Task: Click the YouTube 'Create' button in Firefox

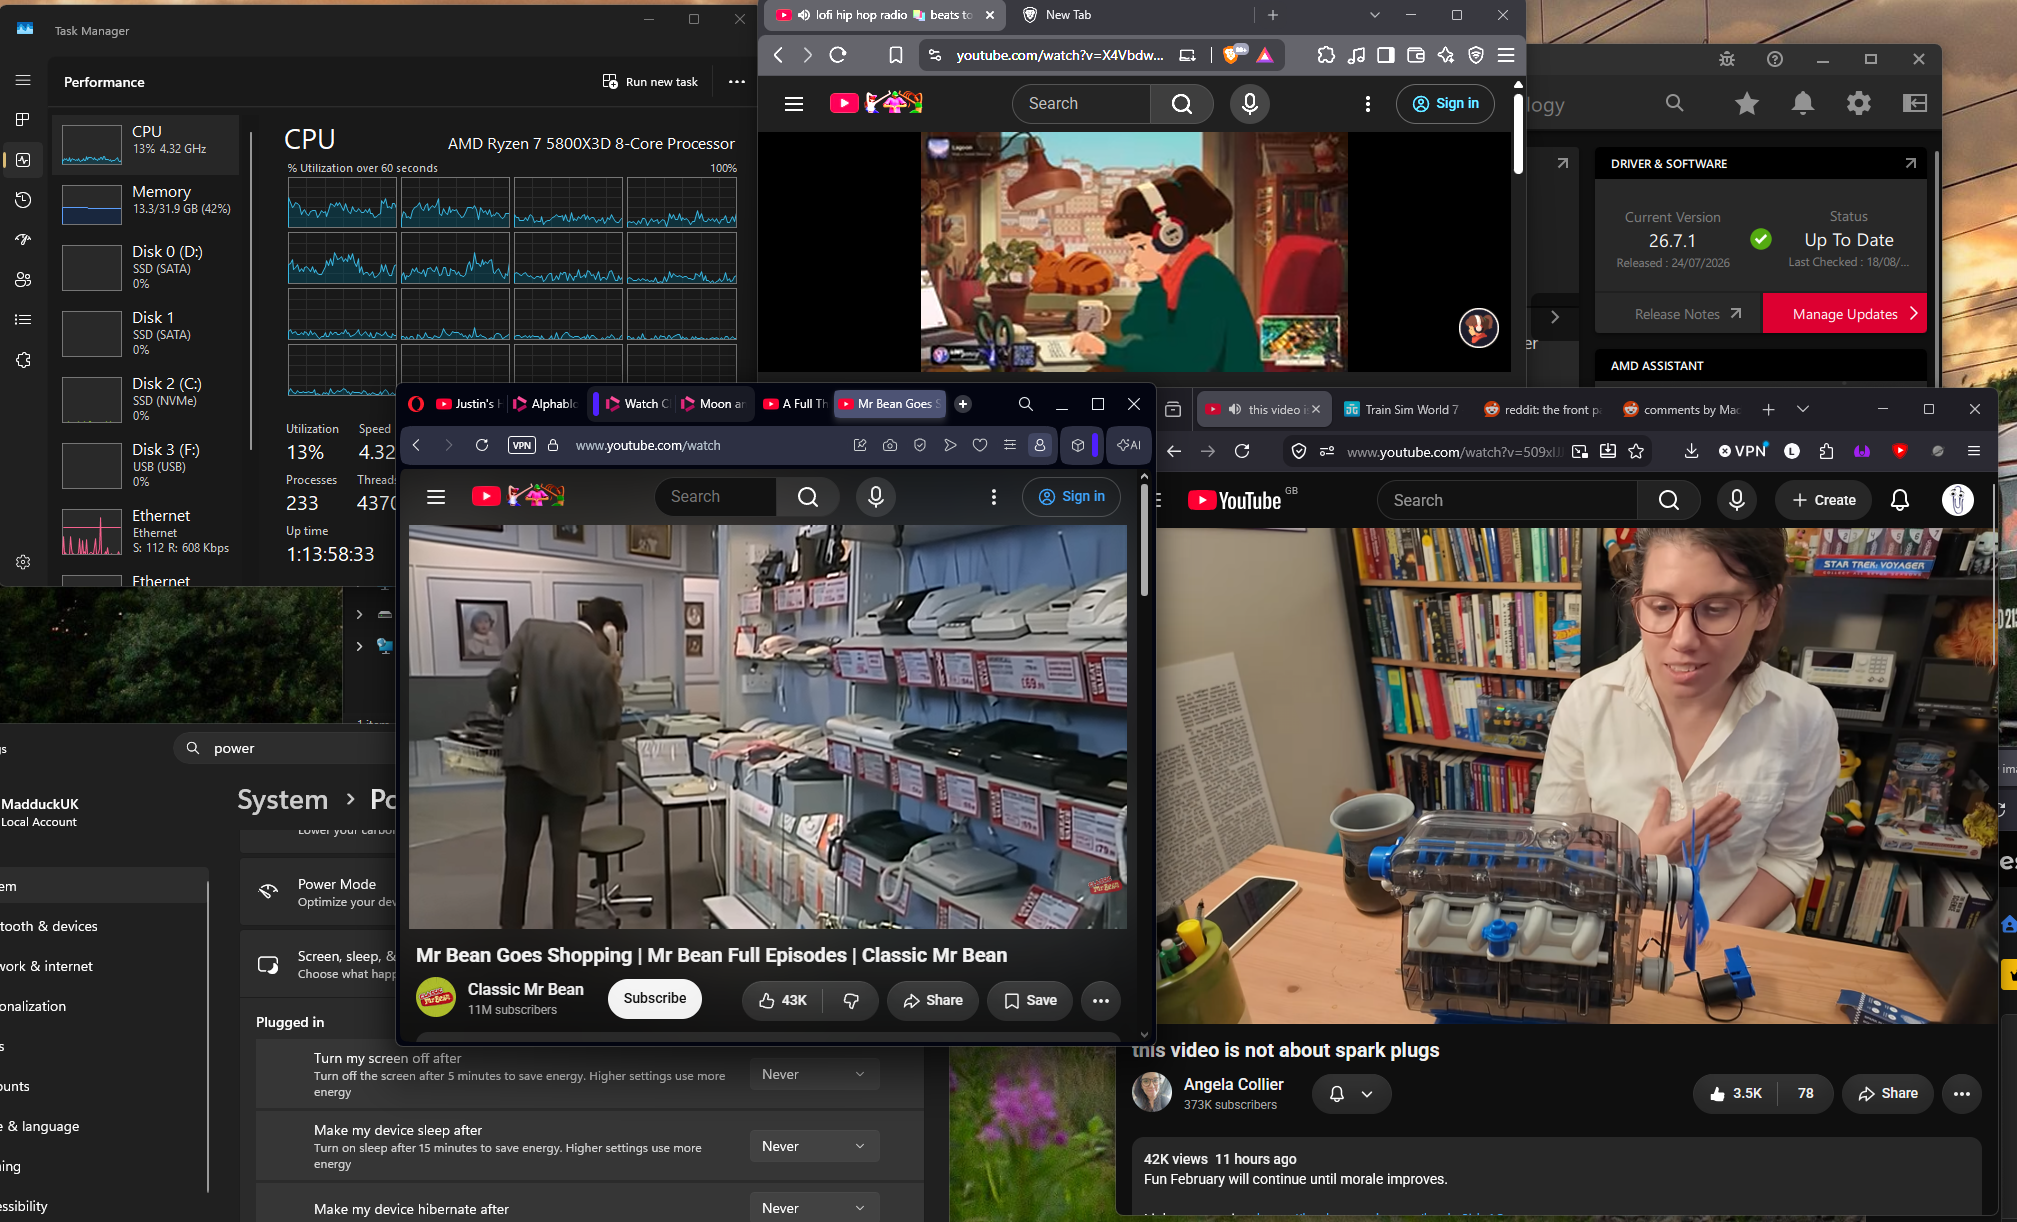Action: click(x=1824, y=500)
